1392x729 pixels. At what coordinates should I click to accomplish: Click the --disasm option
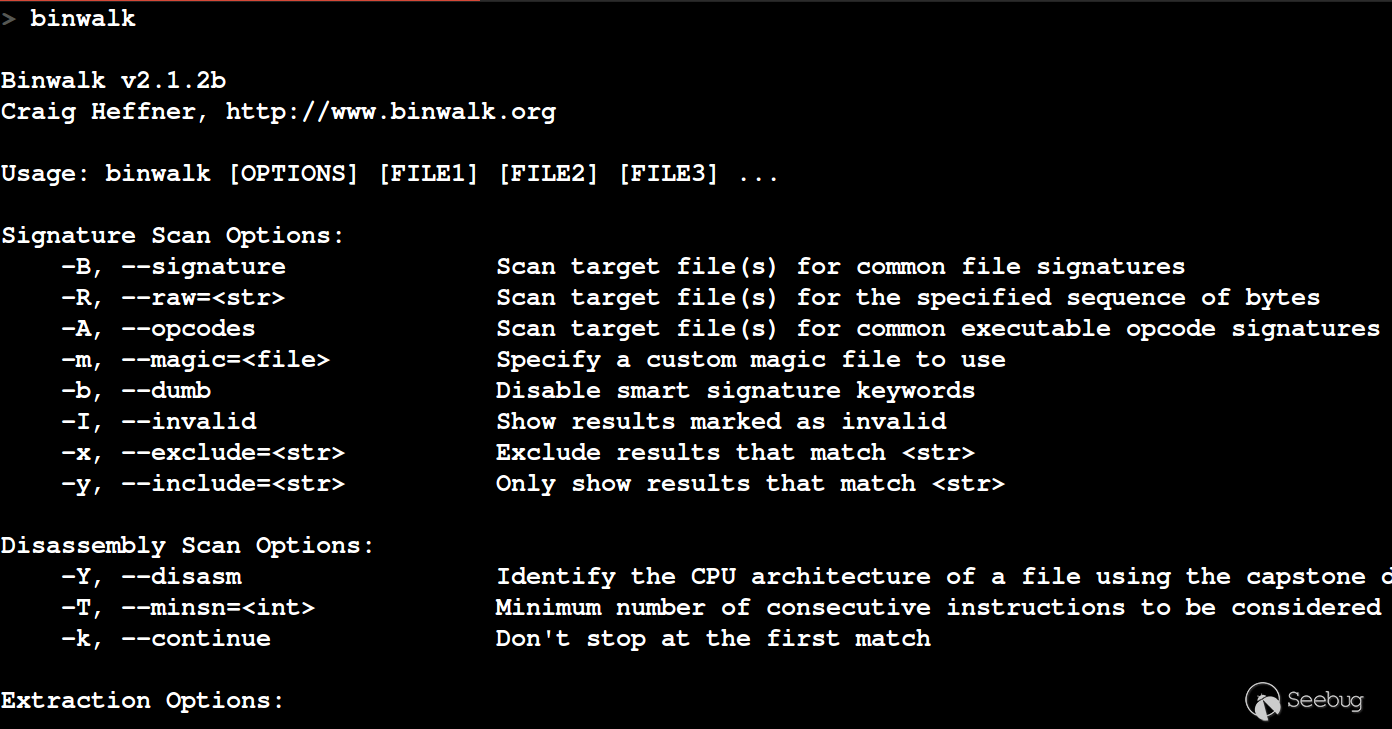181,577
